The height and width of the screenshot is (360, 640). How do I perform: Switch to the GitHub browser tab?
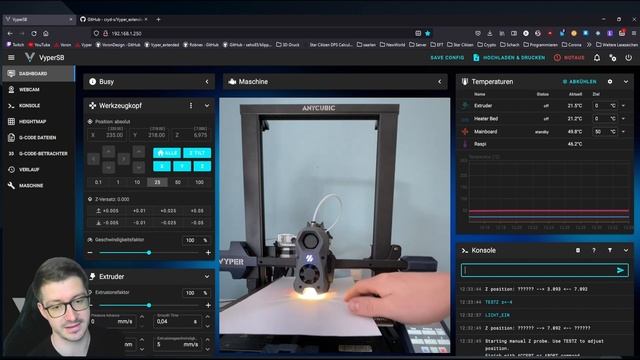coord(113,19)
